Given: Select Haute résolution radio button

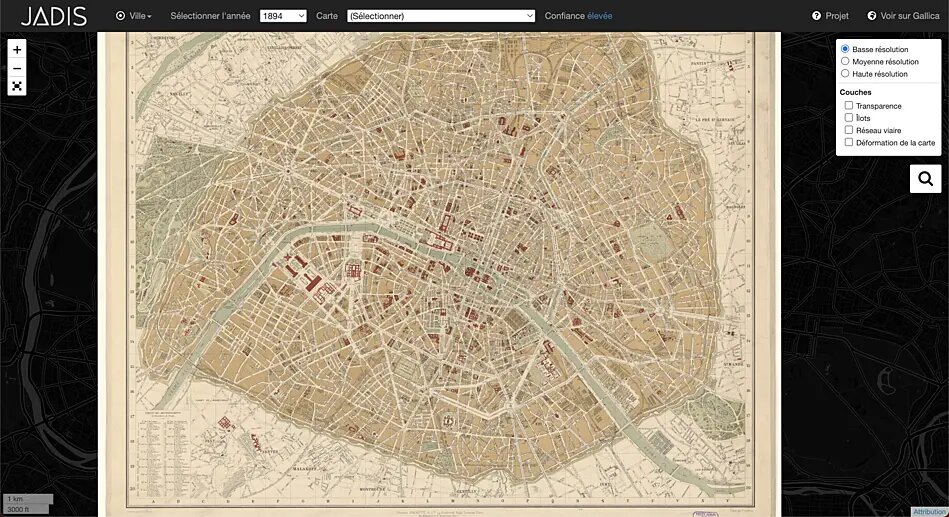Looking at the screenshot, I should point(845,73).
